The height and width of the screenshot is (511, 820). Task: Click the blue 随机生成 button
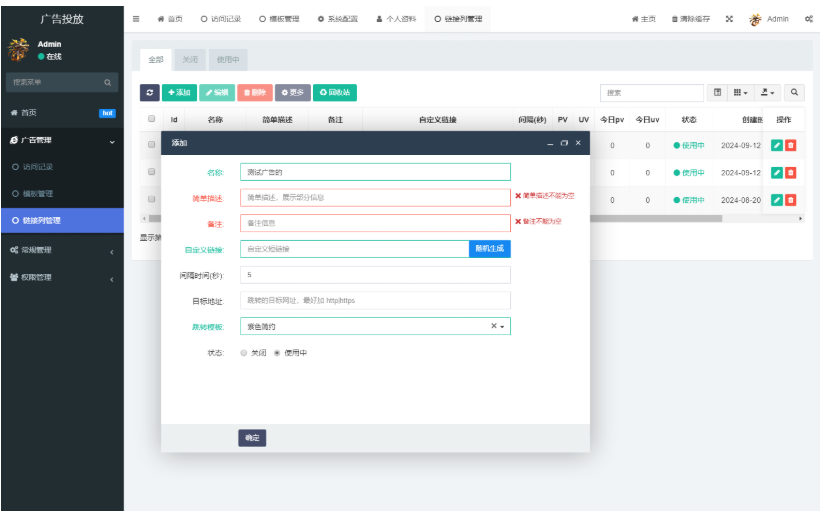pos(489,248)
